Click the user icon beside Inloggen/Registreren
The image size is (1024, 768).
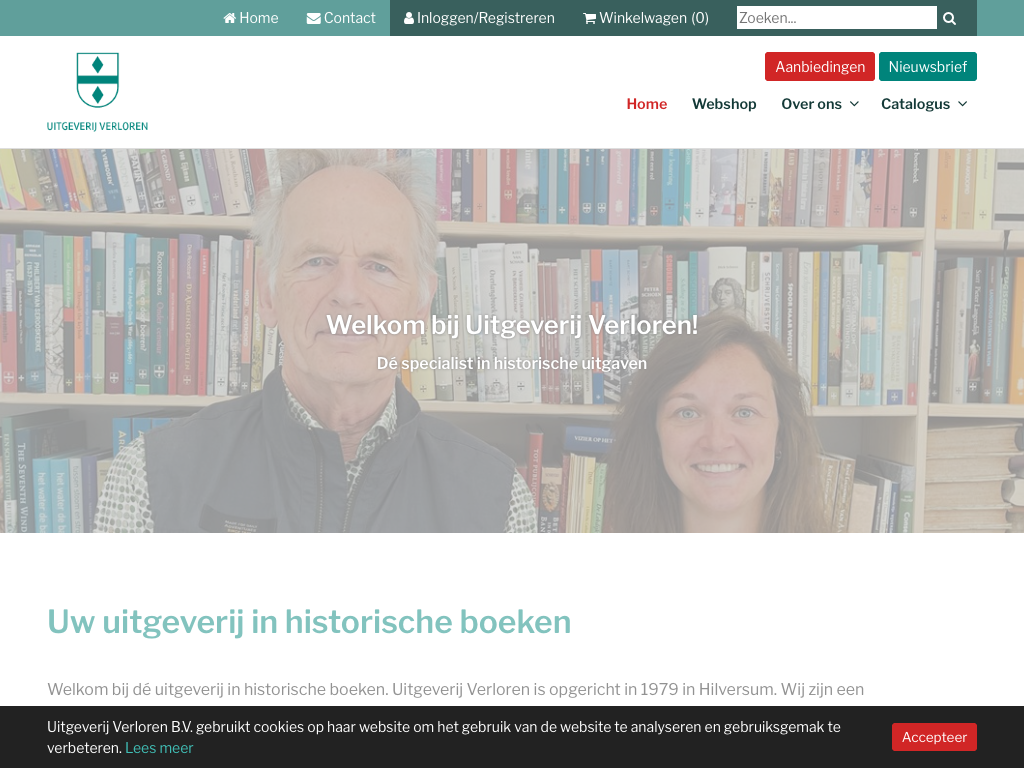pos(409,18)
